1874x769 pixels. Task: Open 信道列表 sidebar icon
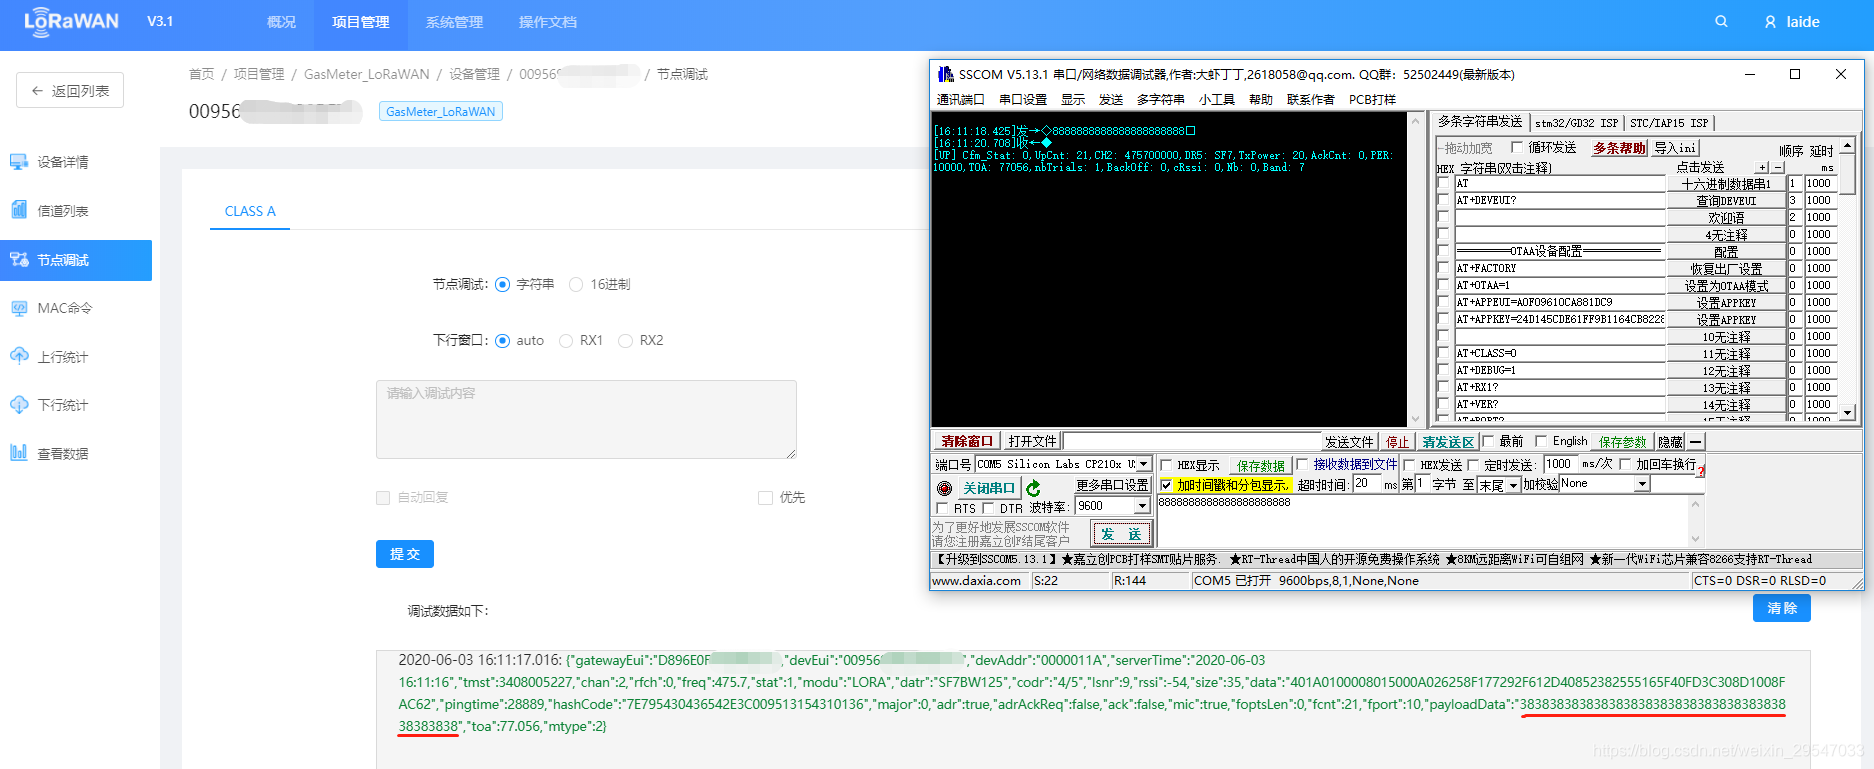pos(19,210)
